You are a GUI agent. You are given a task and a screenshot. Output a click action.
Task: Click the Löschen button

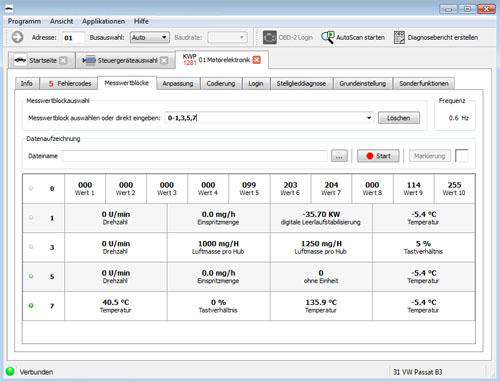coord(399,118)
